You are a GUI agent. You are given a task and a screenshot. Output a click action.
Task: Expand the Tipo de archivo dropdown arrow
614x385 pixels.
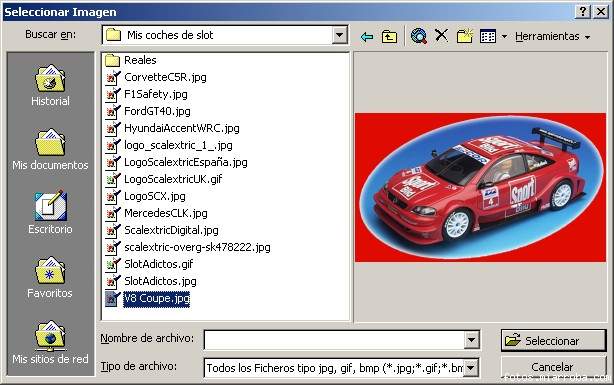[x=471, y=368]
